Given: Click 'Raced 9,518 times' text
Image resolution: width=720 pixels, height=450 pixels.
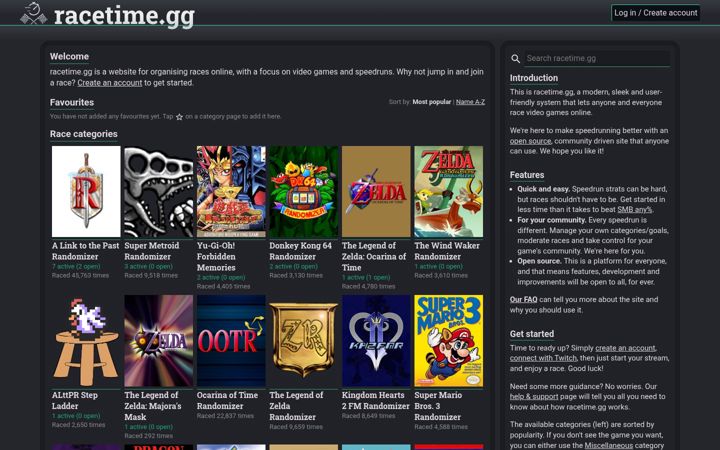Looking at the screenshot, I should 151,276.
